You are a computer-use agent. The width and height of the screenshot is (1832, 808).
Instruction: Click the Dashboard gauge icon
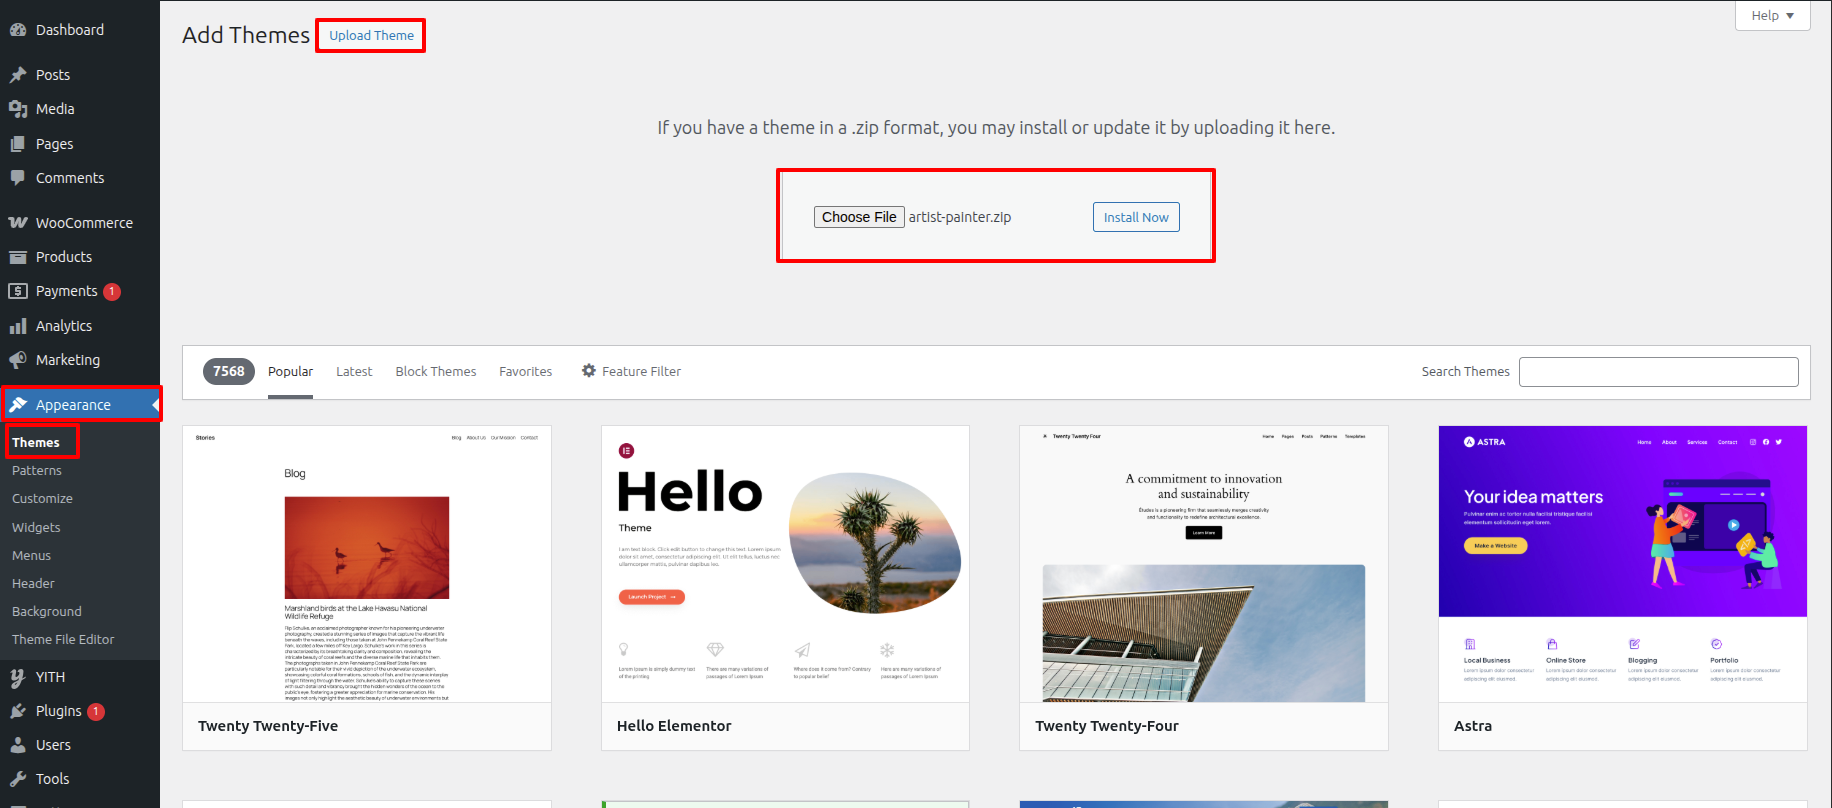[x=18, y=30]
